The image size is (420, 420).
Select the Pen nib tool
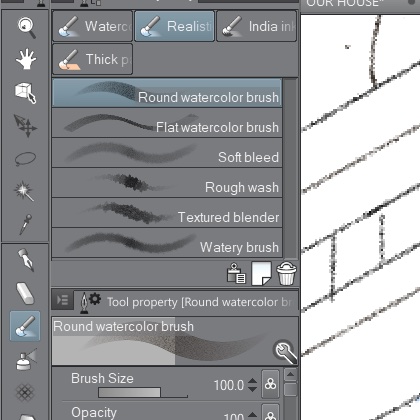click(x=26, y=260)
